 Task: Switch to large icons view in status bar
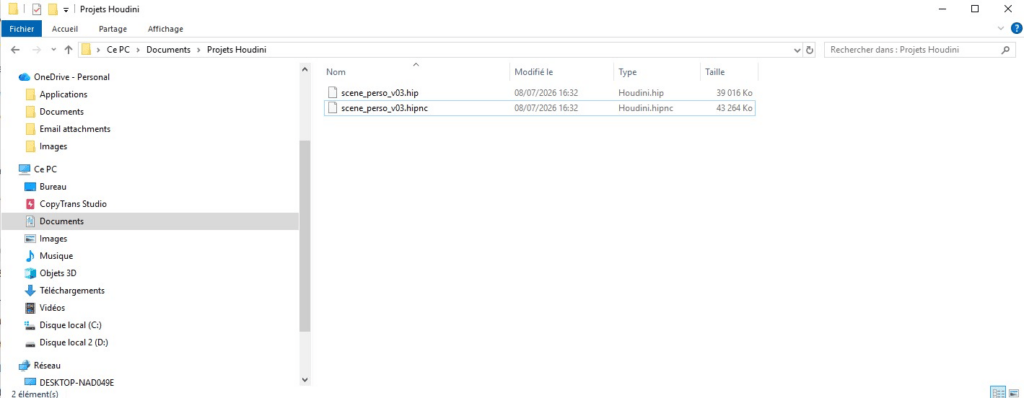1015,393
